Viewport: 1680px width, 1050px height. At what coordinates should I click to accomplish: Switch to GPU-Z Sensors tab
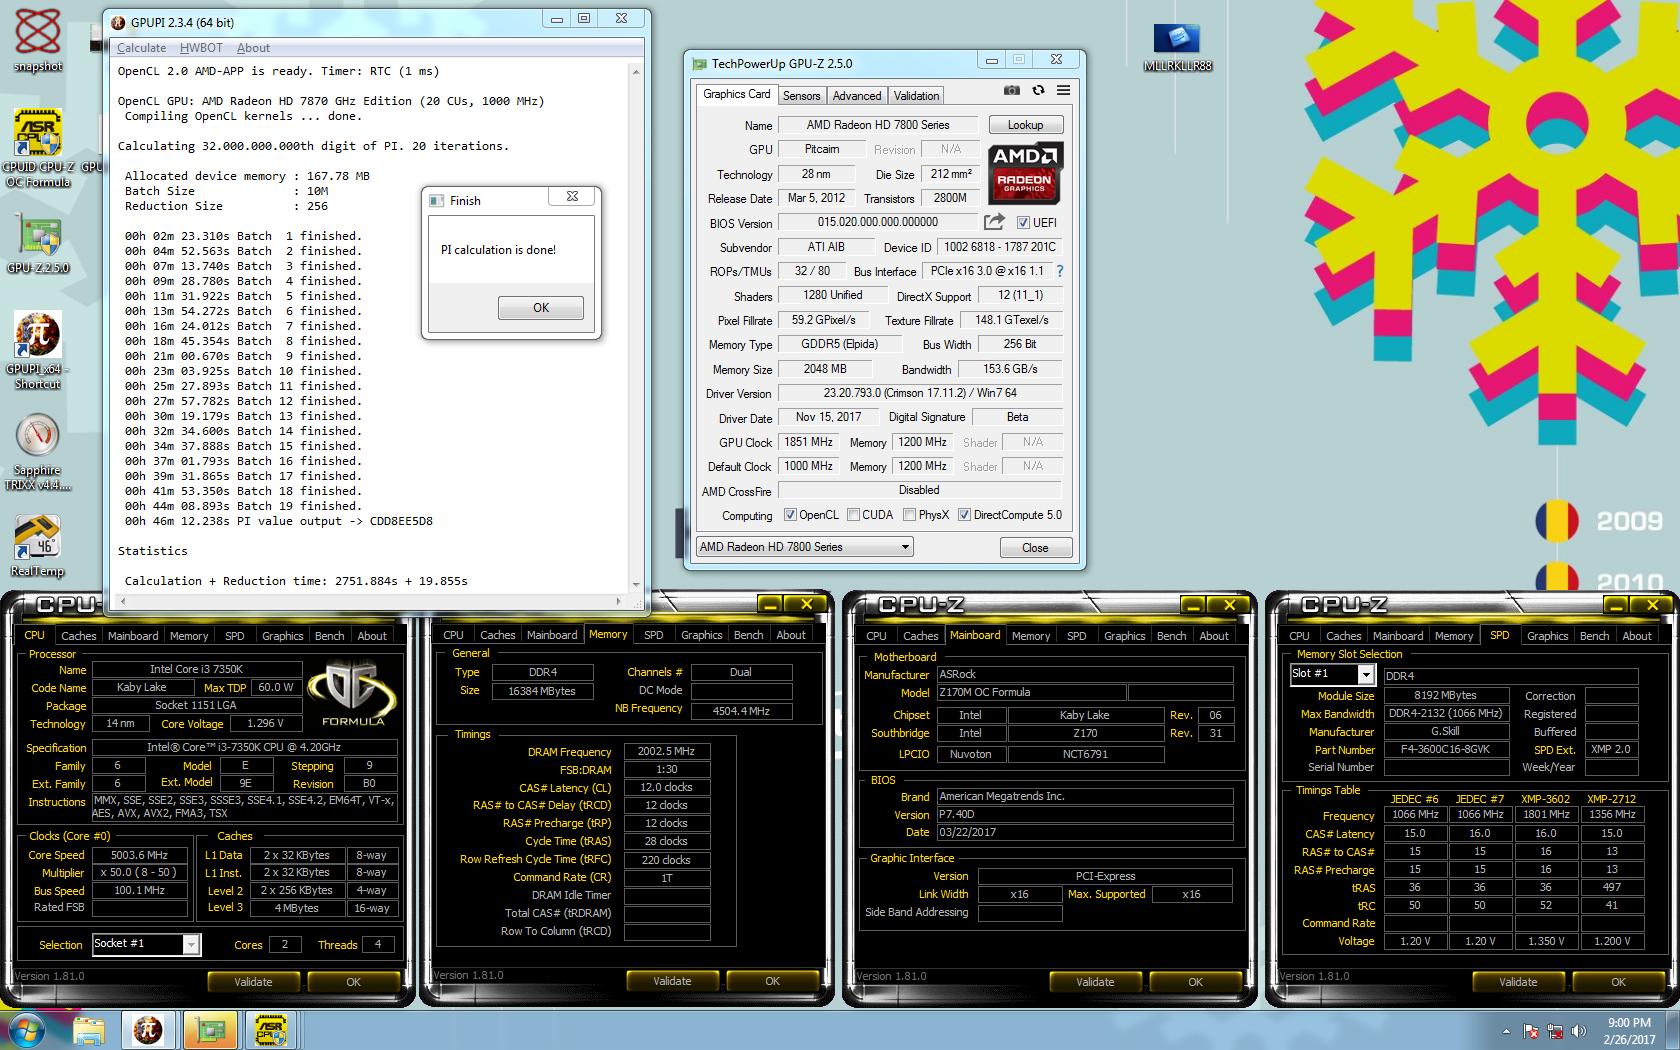(x=801, y=96)
